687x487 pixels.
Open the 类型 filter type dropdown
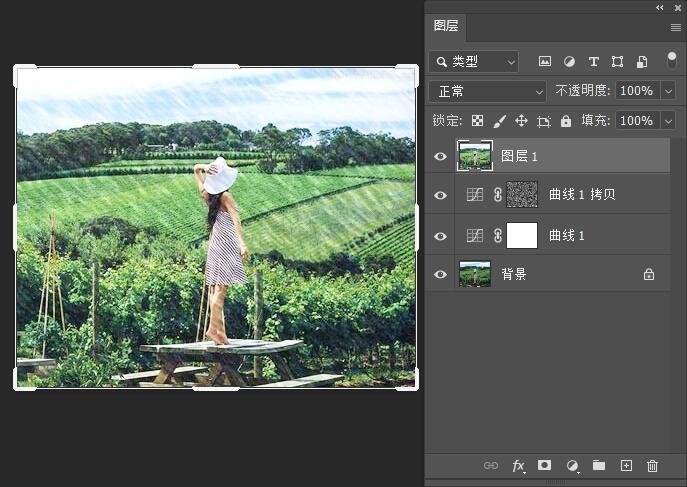pos(474,62)
